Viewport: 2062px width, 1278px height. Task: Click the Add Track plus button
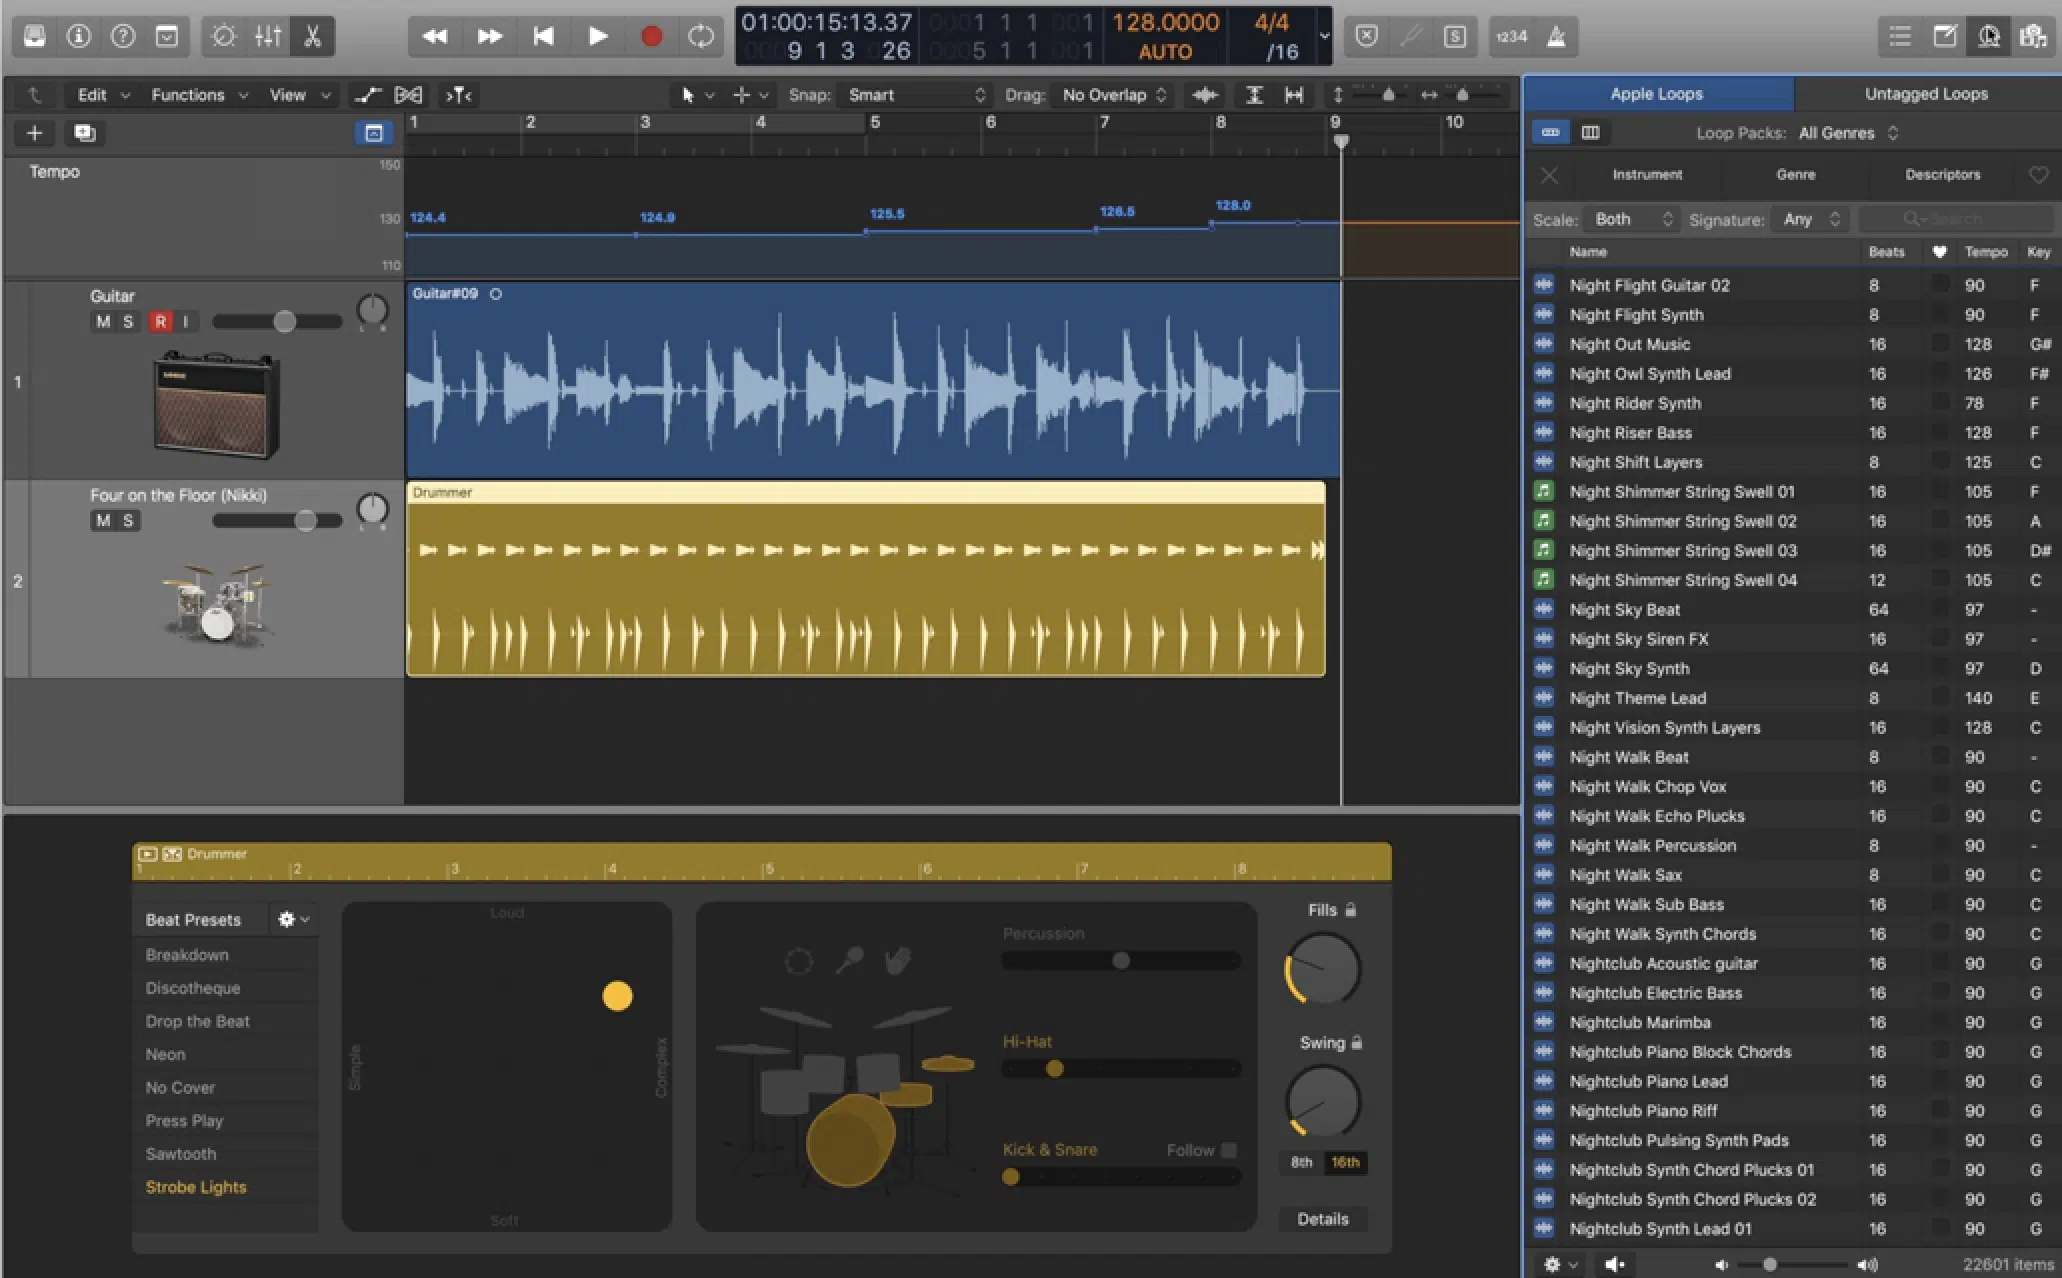point(34,133)
